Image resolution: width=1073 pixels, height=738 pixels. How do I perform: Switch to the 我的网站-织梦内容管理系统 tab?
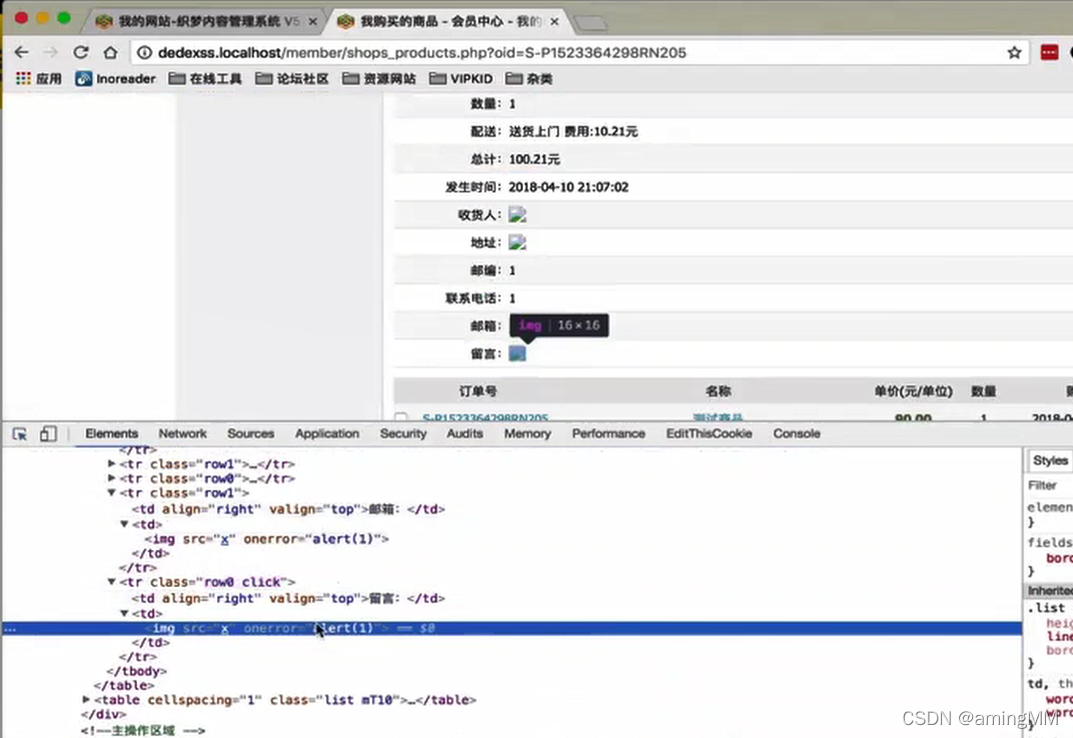click(x=204, y=21)
